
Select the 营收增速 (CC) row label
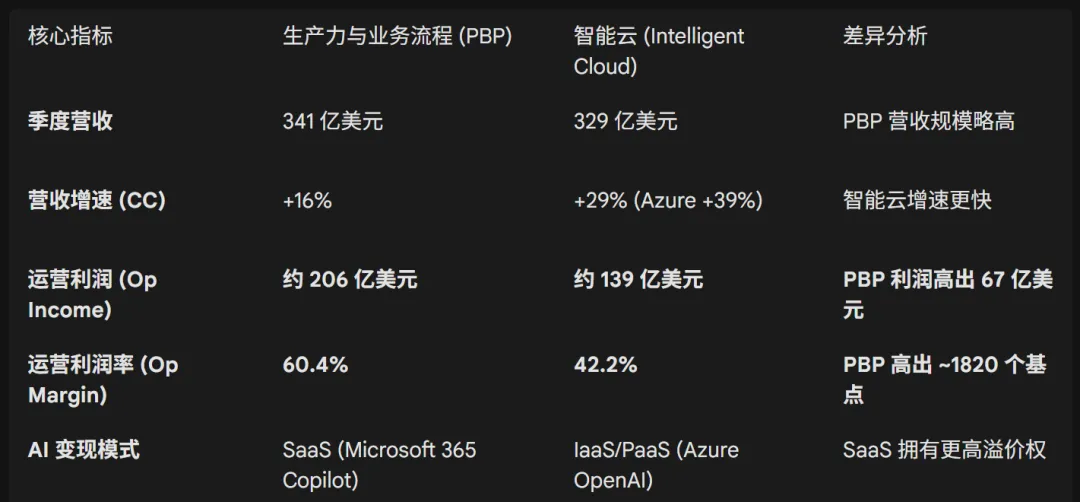coord(96,200)
